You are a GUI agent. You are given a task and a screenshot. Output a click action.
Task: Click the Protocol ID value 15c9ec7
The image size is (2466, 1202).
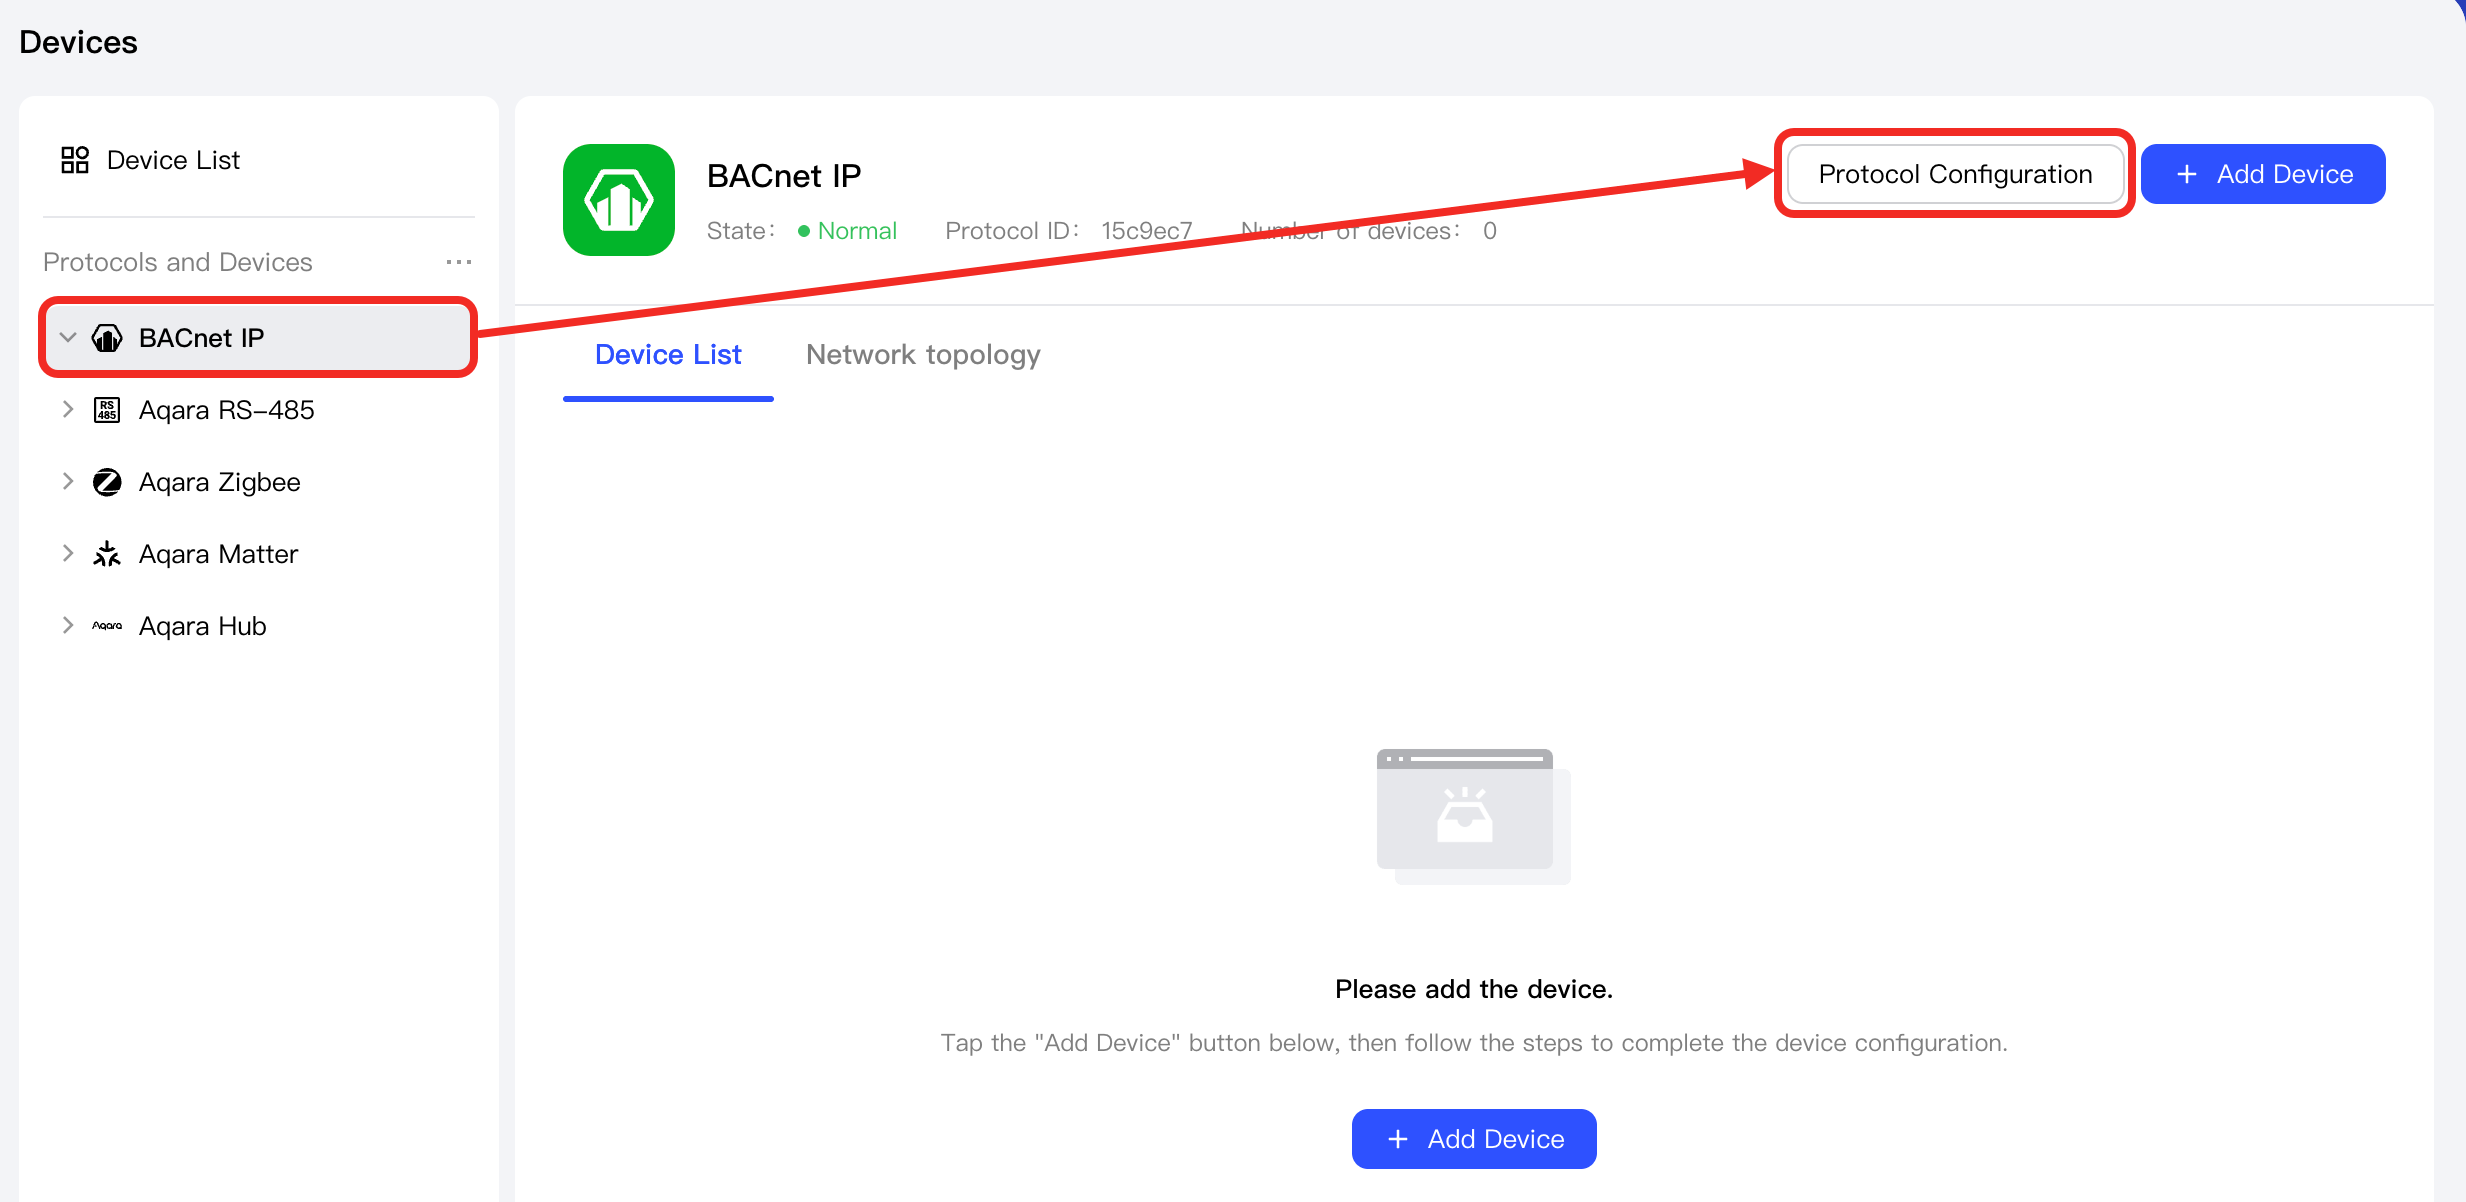point(1147,231)
